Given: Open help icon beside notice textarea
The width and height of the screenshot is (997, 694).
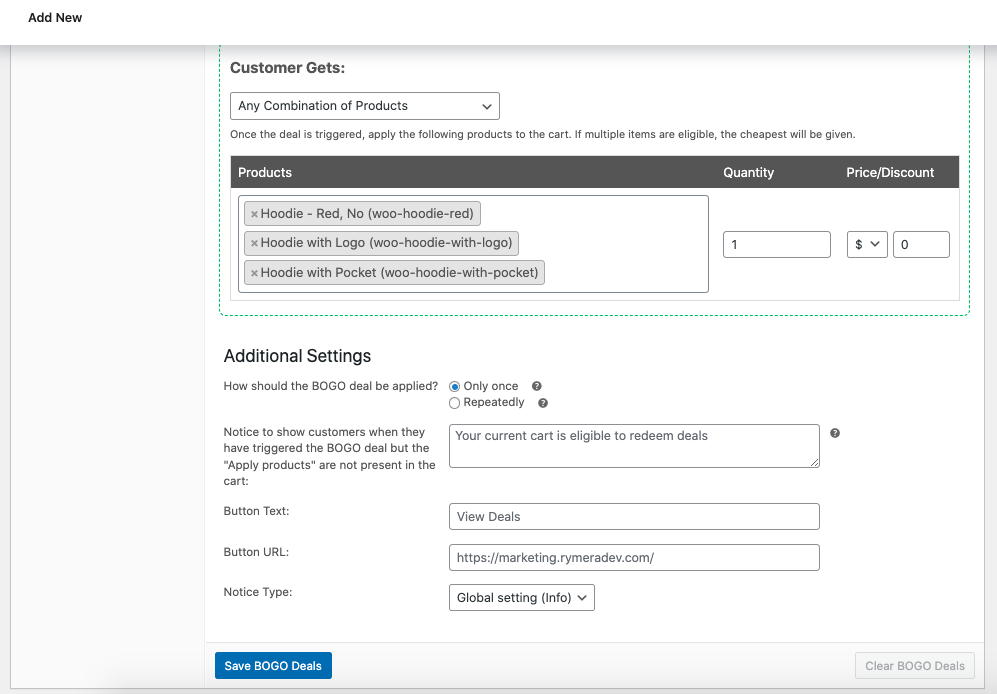Looking at the screenshot, I should pyautogui.click(x=835, y=433).
